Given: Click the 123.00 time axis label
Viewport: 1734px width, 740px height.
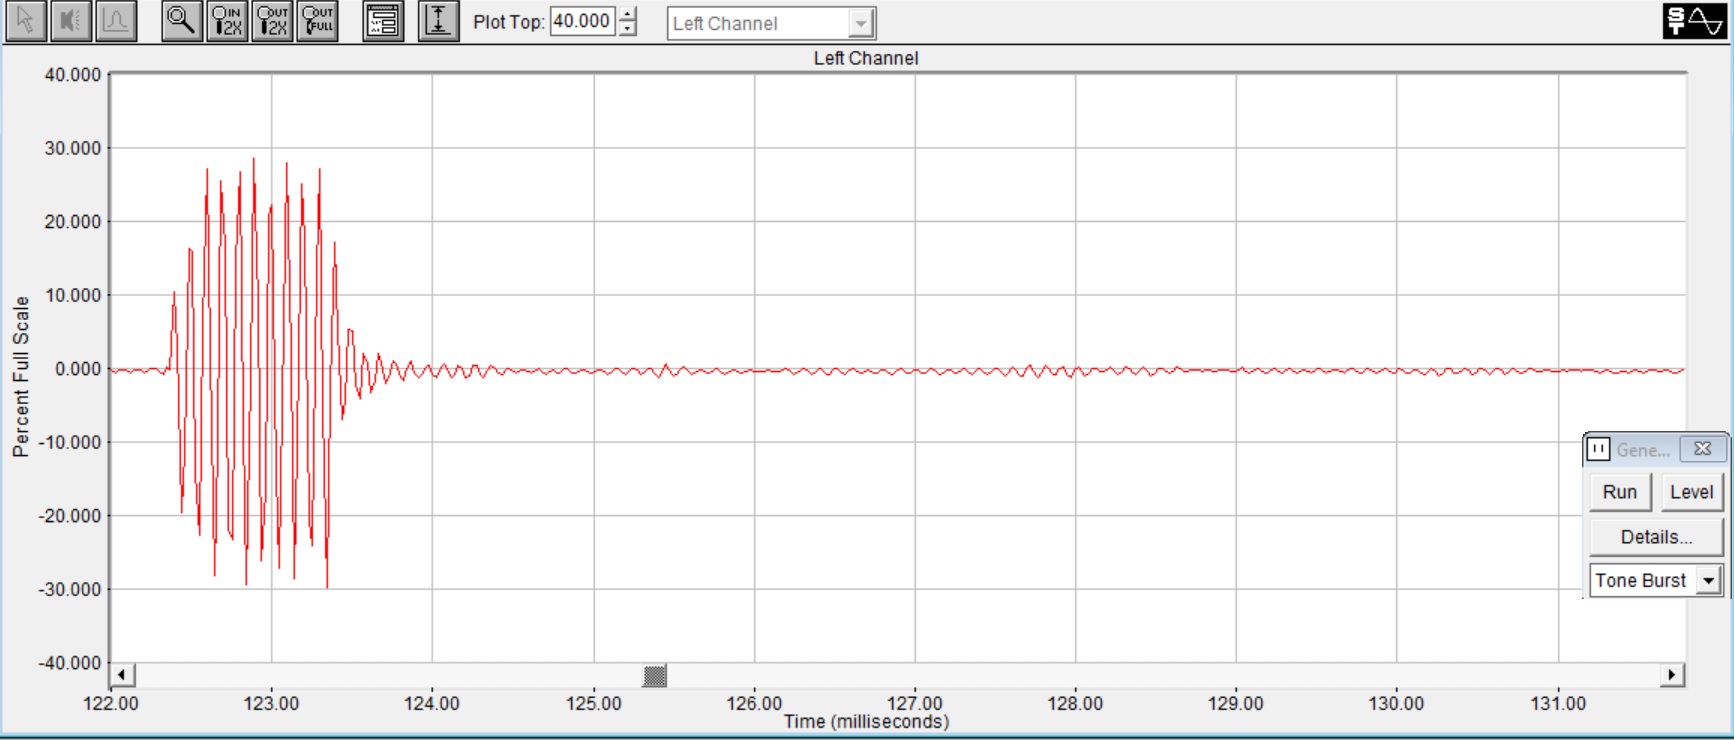Looking at the screenshot, I should [271, 703].
